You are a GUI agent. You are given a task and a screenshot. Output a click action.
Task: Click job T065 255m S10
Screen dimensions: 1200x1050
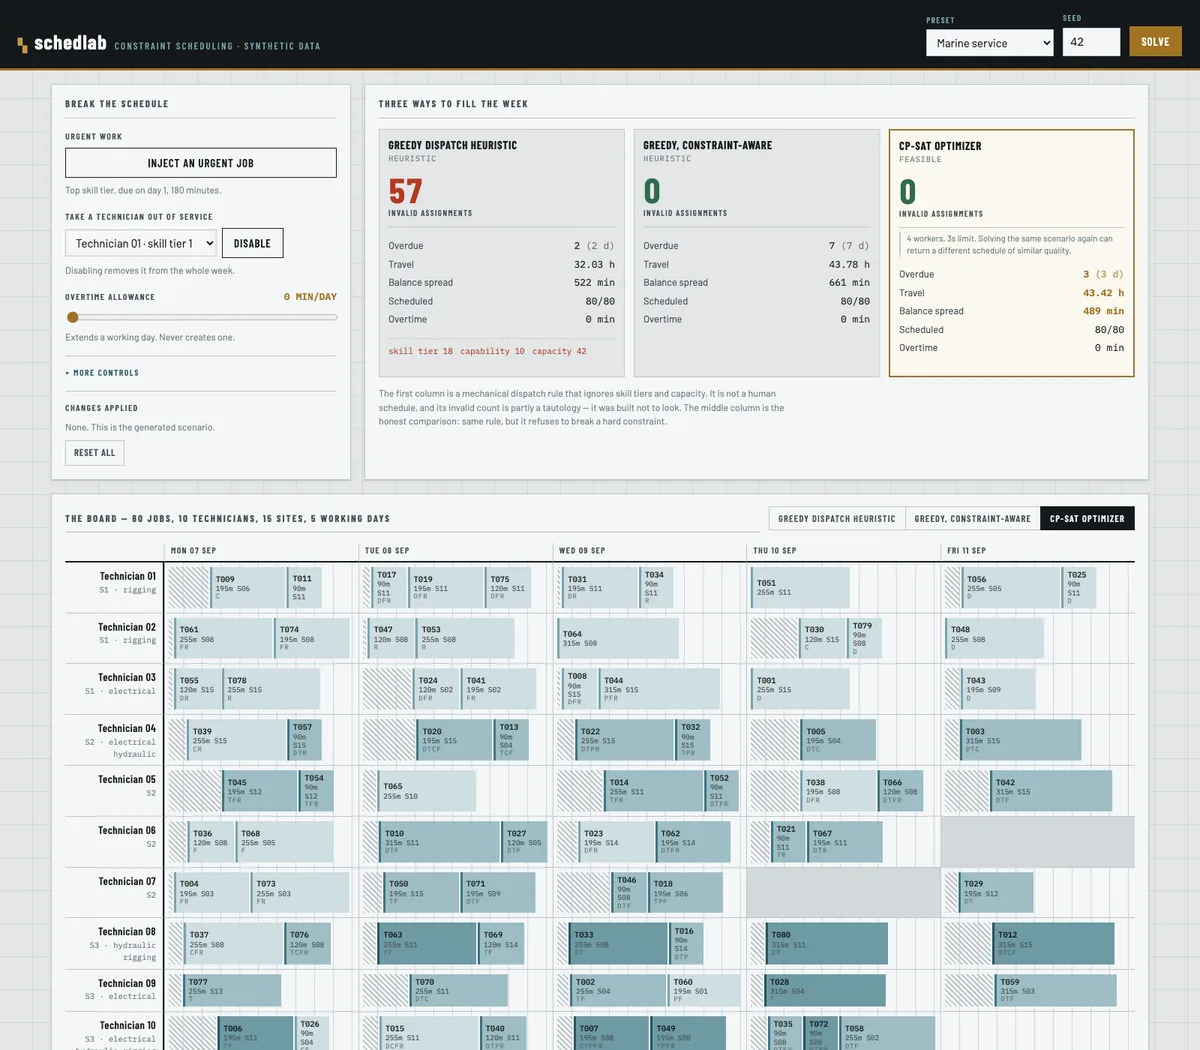click(x=428, y=791)
